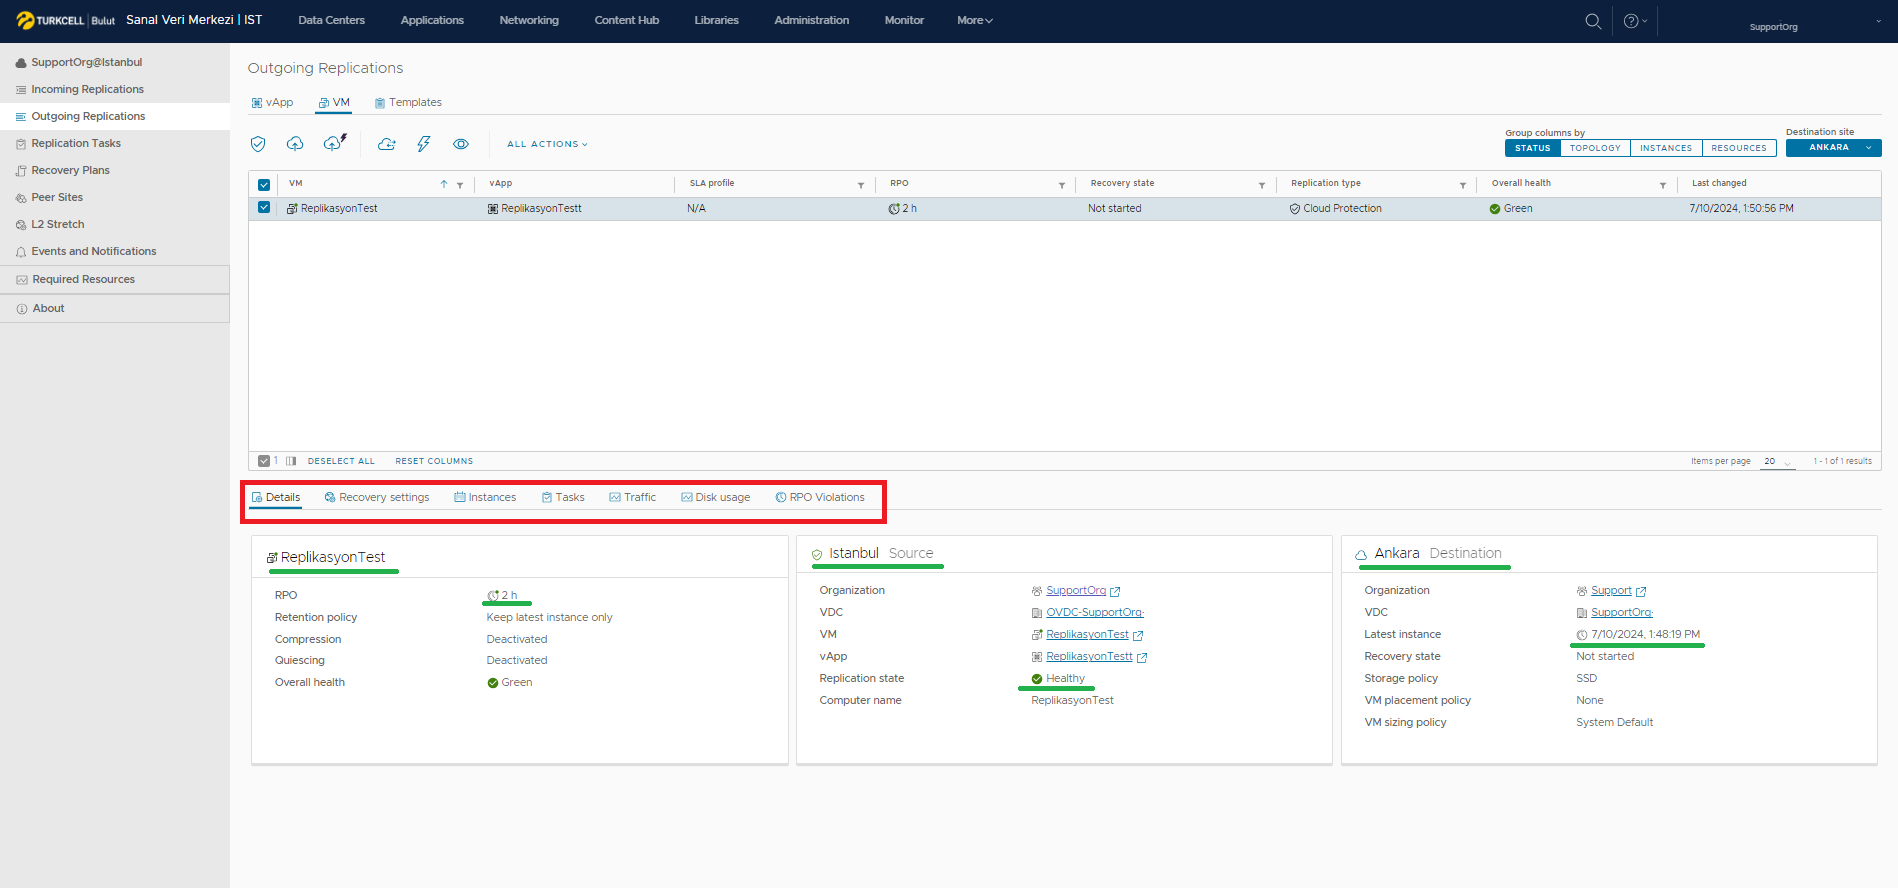This screenshot has height=888, width=1898.
Task: Open filter for the Replication type column
Action: click(1463, 185)
